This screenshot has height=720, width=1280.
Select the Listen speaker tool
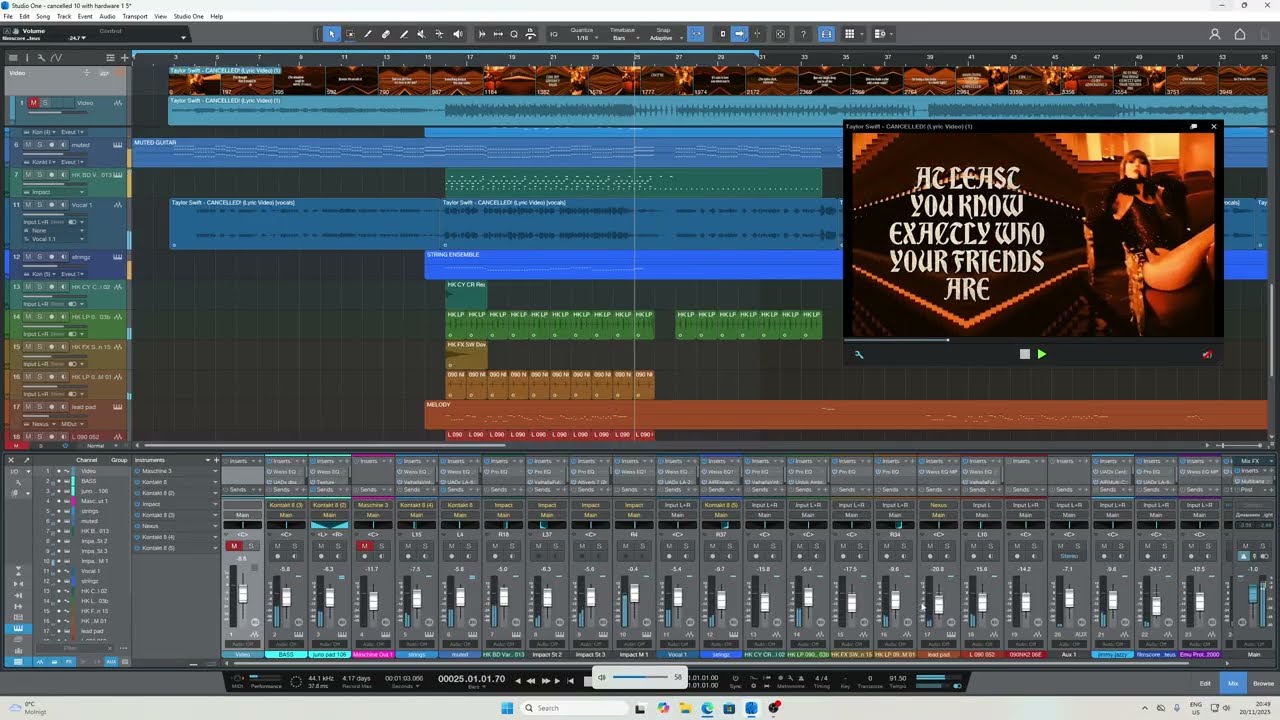click(458, 34)
